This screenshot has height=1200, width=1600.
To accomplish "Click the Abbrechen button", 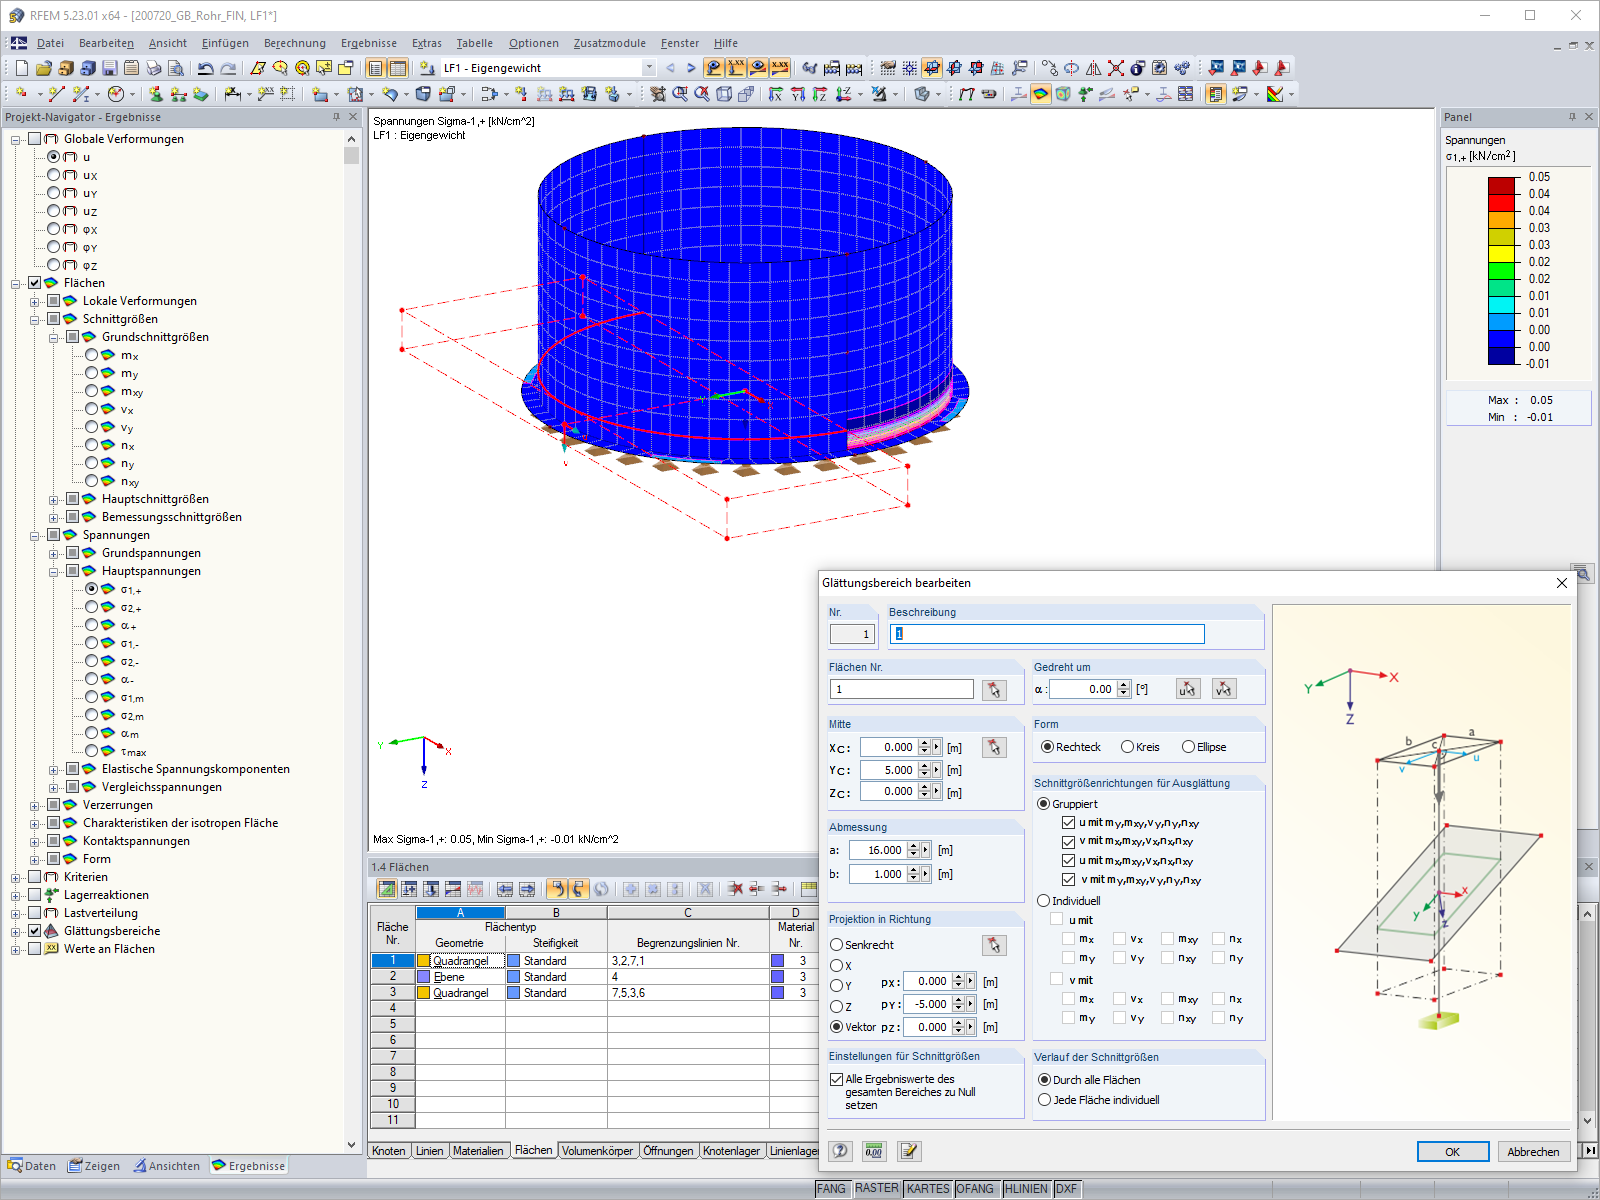I will click(x=1532, y=1152).
